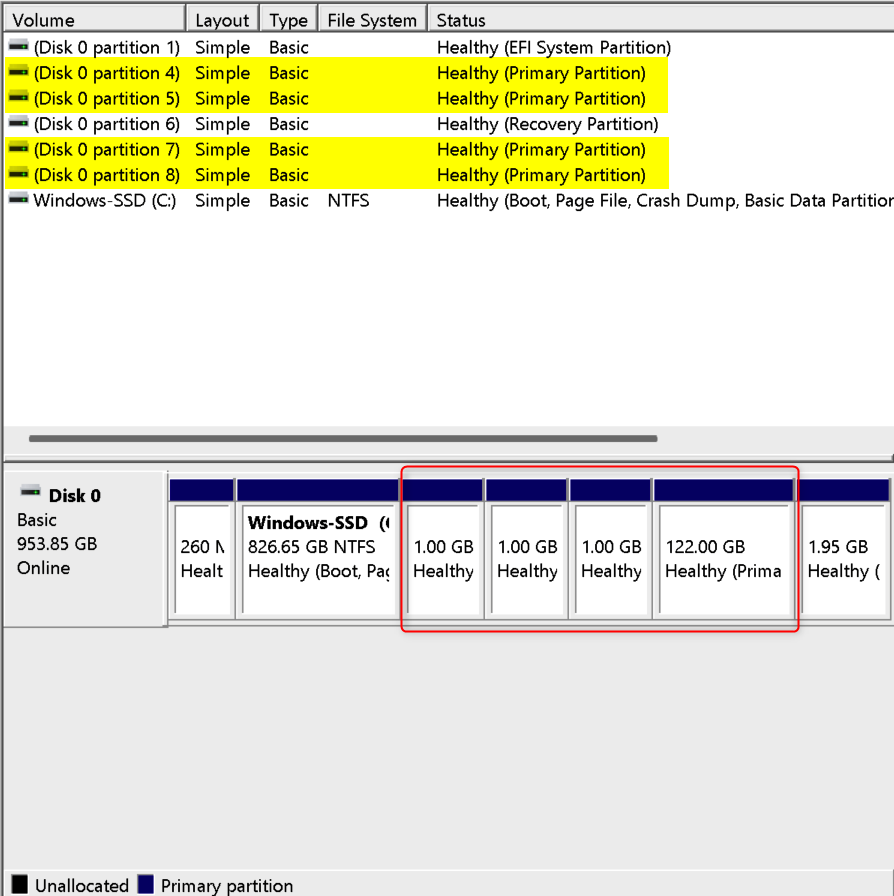Viewport: 894px width, 896px height.
Task: Click the drive icon beside Disk 0 partition 4
Action: (17, 73)
